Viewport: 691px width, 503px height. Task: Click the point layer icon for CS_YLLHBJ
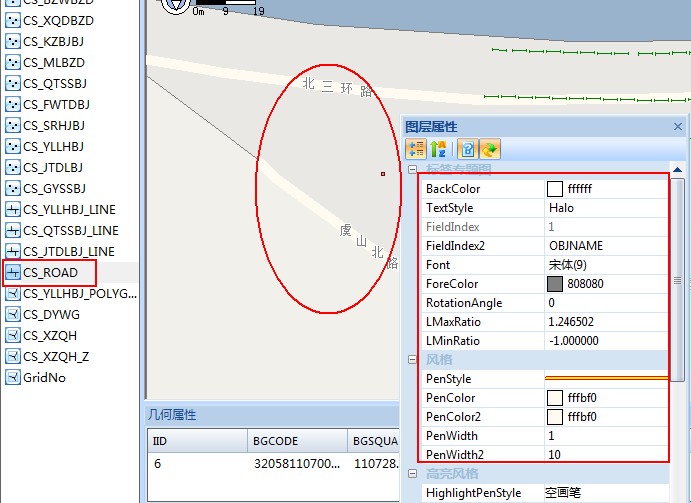(x=13, y=146)
